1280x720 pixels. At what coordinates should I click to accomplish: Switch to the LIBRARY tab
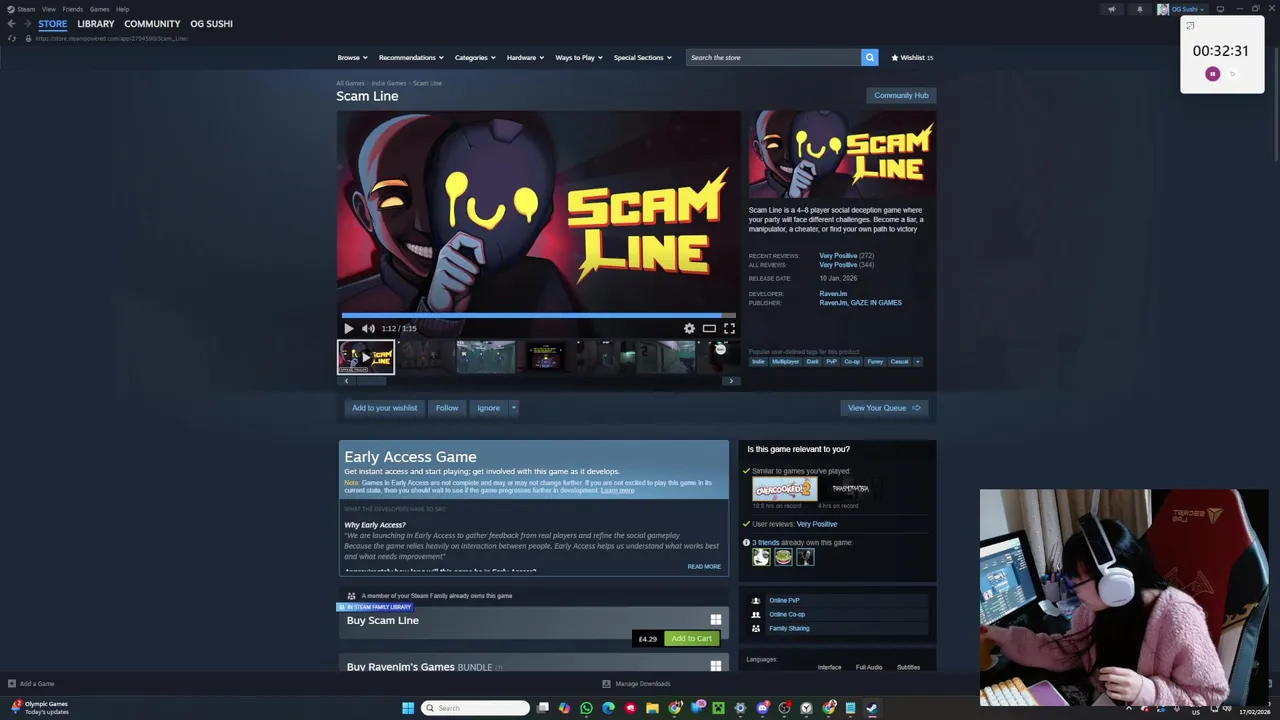pyautogui.click(x=96, y=24)
